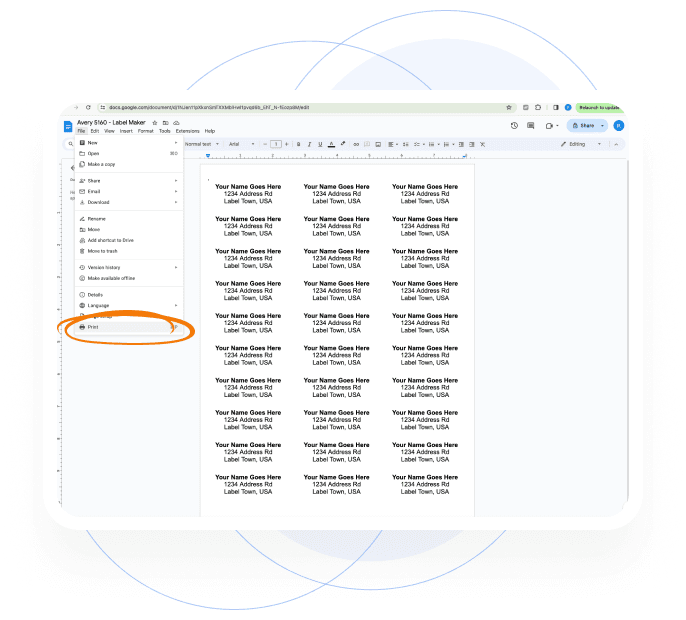
Task: Open the text color picker
Action: pos(331,144)
